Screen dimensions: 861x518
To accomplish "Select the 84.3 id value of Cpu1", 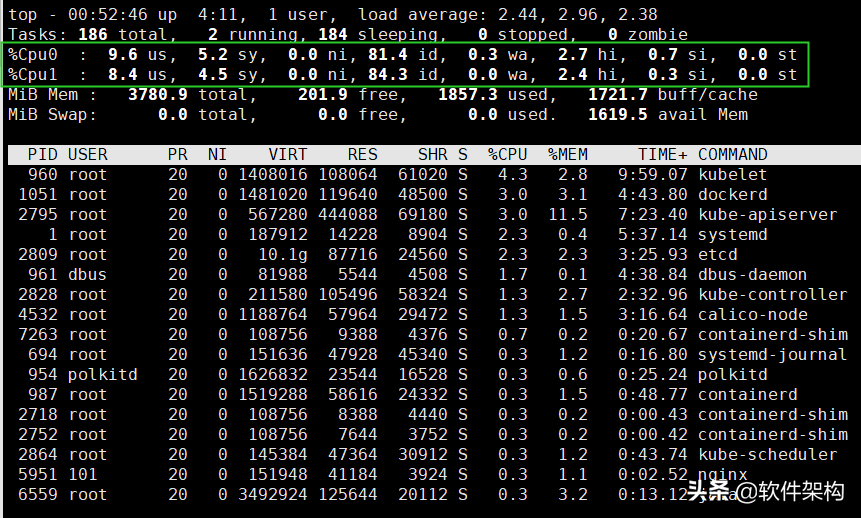I will click(x=387, y=74).
